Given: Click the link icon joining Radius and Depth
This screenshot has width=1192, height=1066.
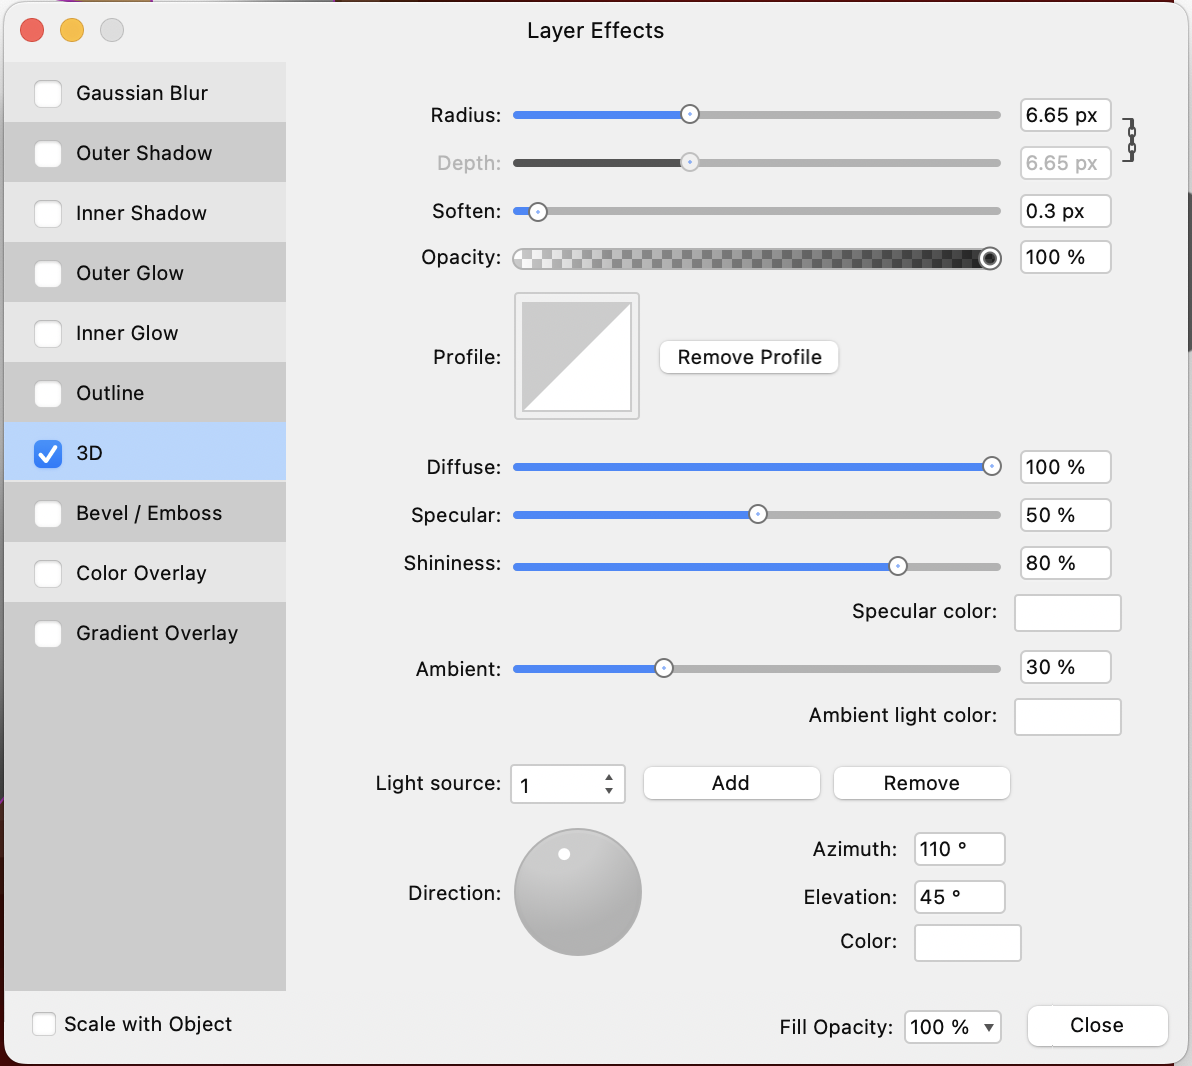Looking at the screenshot, I should [1131, 139].
